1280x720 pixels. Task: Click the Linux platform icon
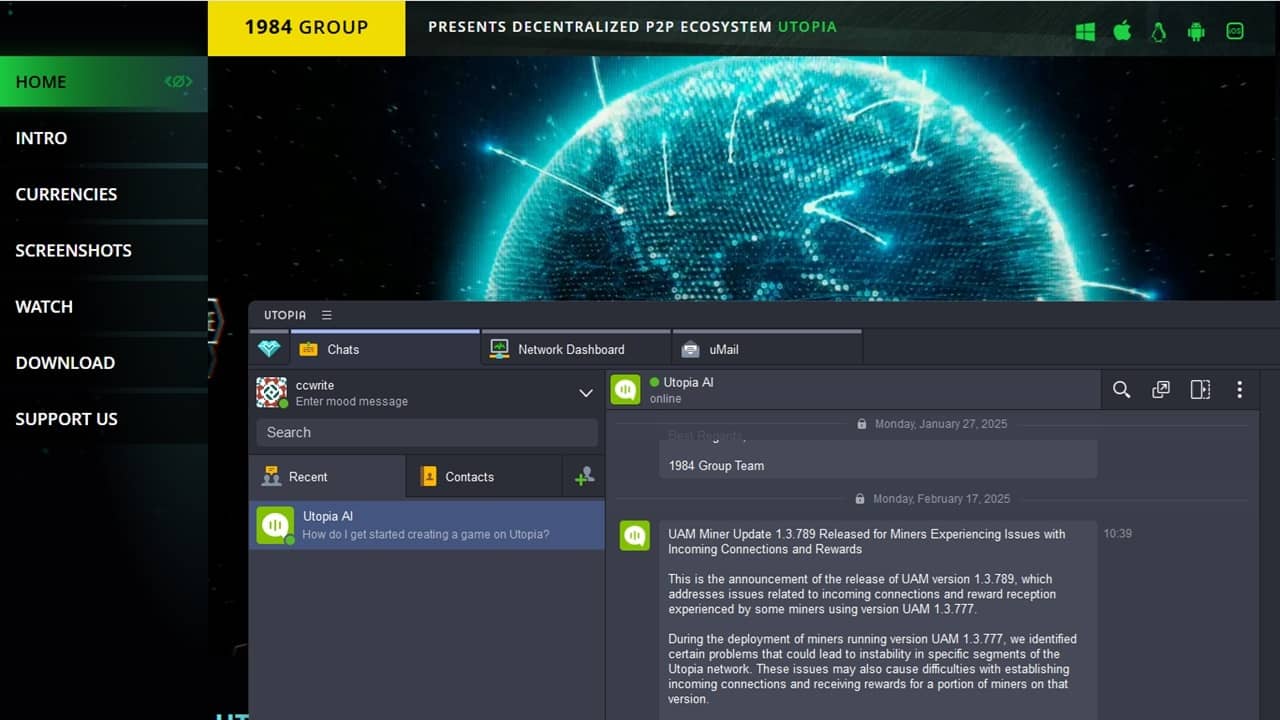click(x=1158, y=31)
